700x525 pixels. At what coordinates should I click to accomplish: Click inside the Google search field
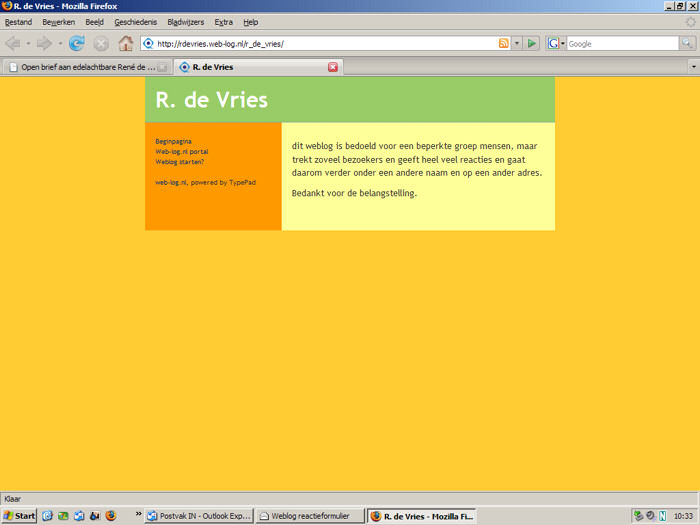(x=620, y=43)
